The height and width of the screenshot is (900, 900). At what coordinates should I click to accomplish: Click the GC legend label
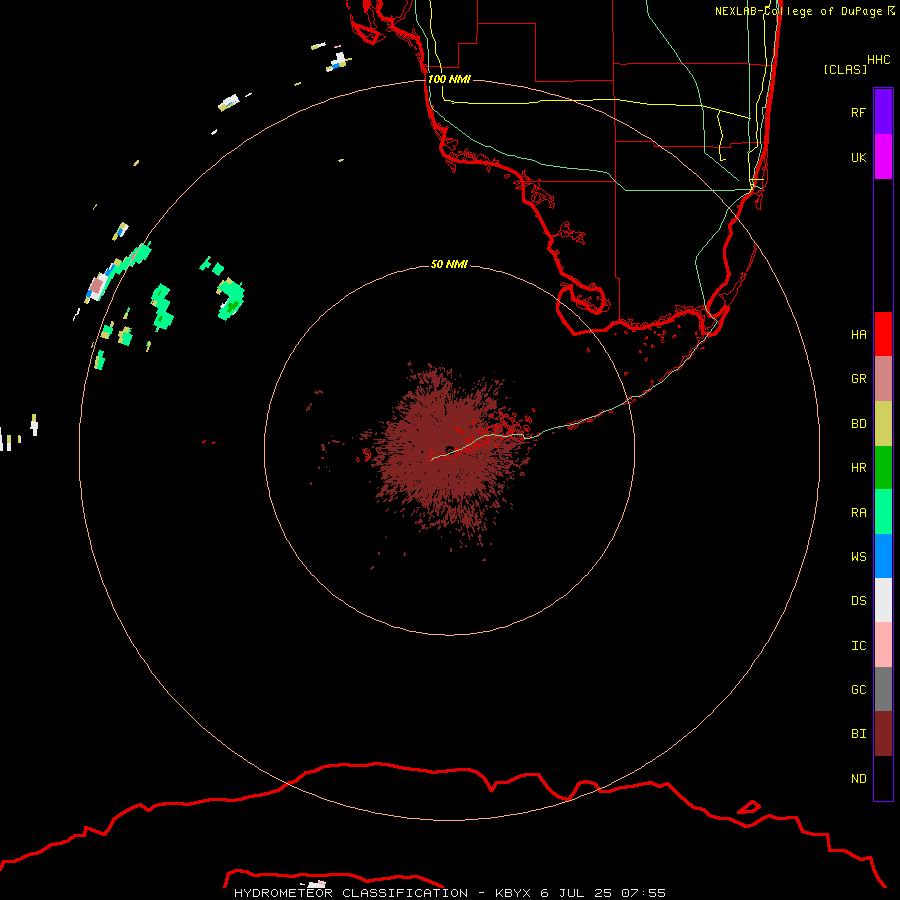pyautogui.click(x=859, y=690)
